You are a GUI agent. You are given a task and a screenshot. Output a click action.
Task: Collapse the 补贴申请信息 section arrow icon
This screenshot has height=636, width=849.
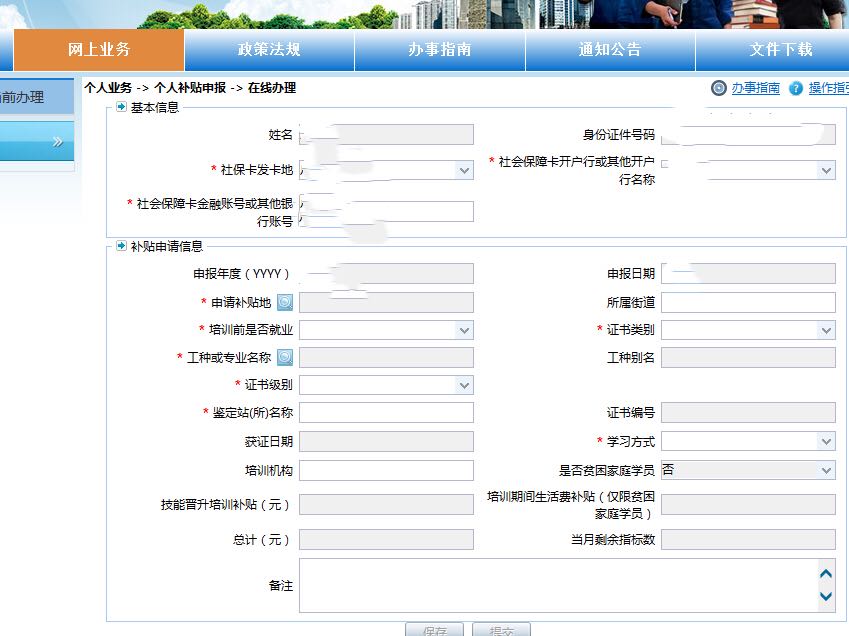coord(121,246)
